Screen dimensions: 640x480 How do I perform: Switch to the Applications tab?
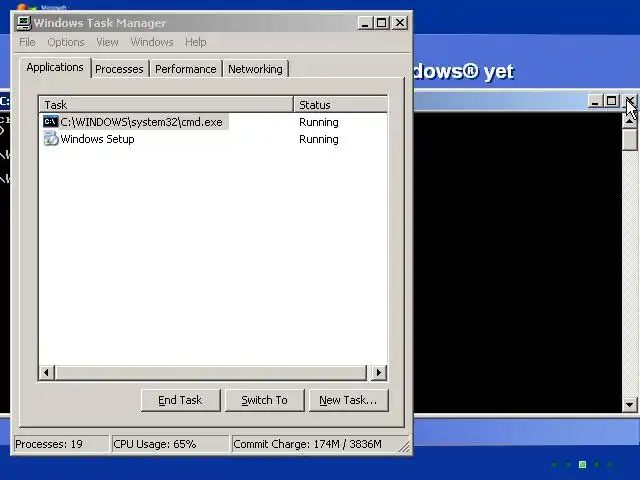click(55, 67)
